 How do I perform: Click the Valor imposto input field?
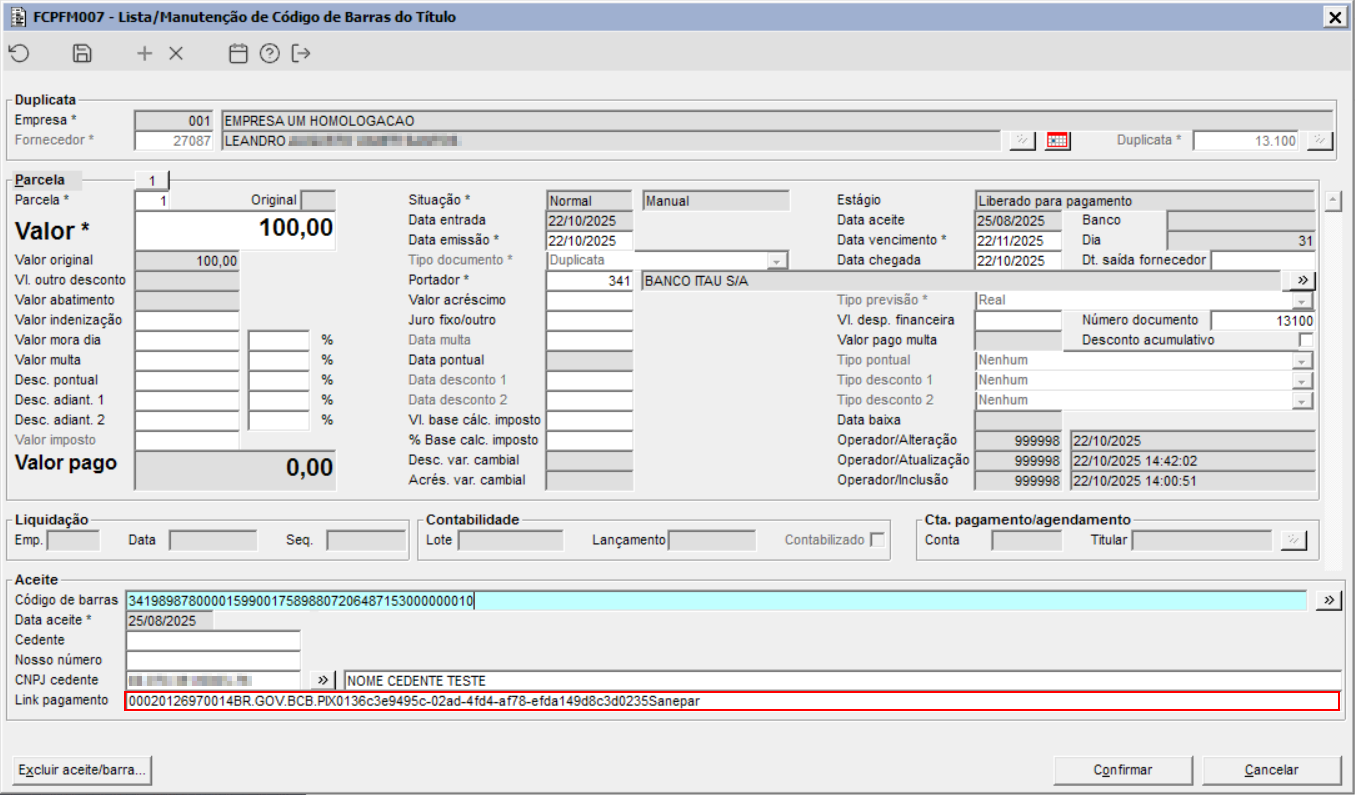[187, 441]
